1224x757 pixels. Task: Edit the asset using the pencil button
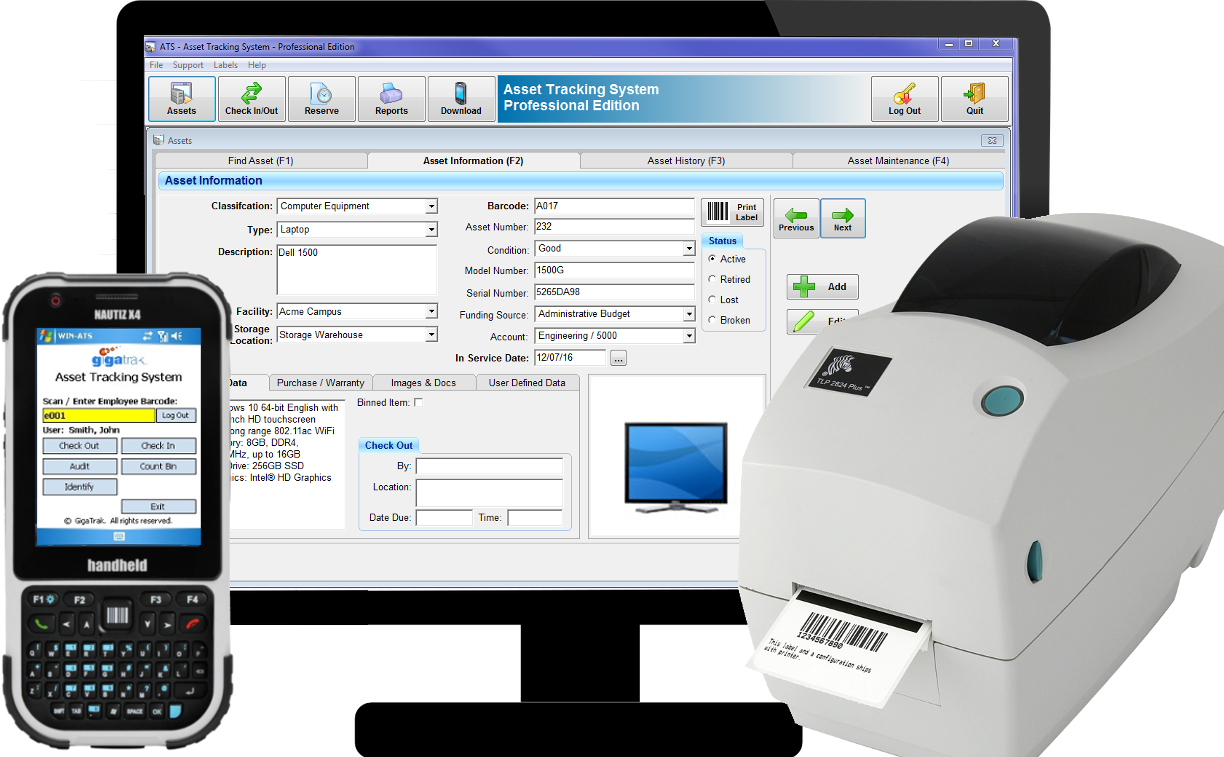[822, 321]
